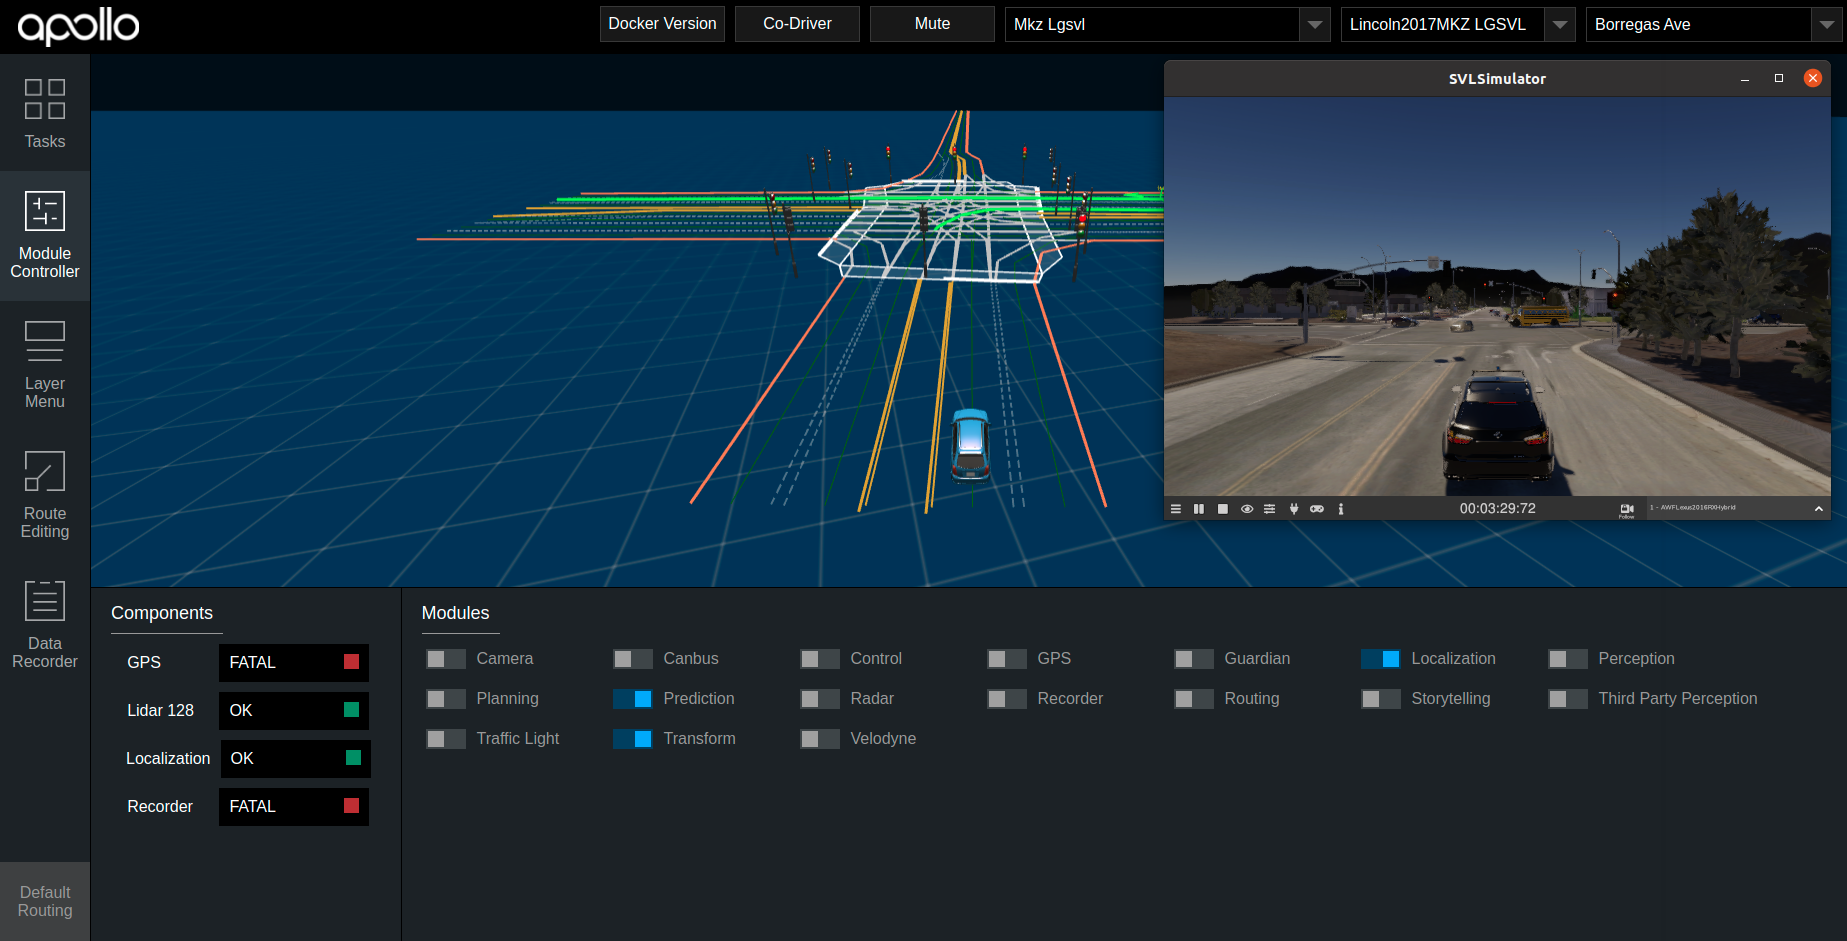Click the gamepad controls icon in simulator
The height and width of the screenshot is (941, 1847).
[1317, 509]
